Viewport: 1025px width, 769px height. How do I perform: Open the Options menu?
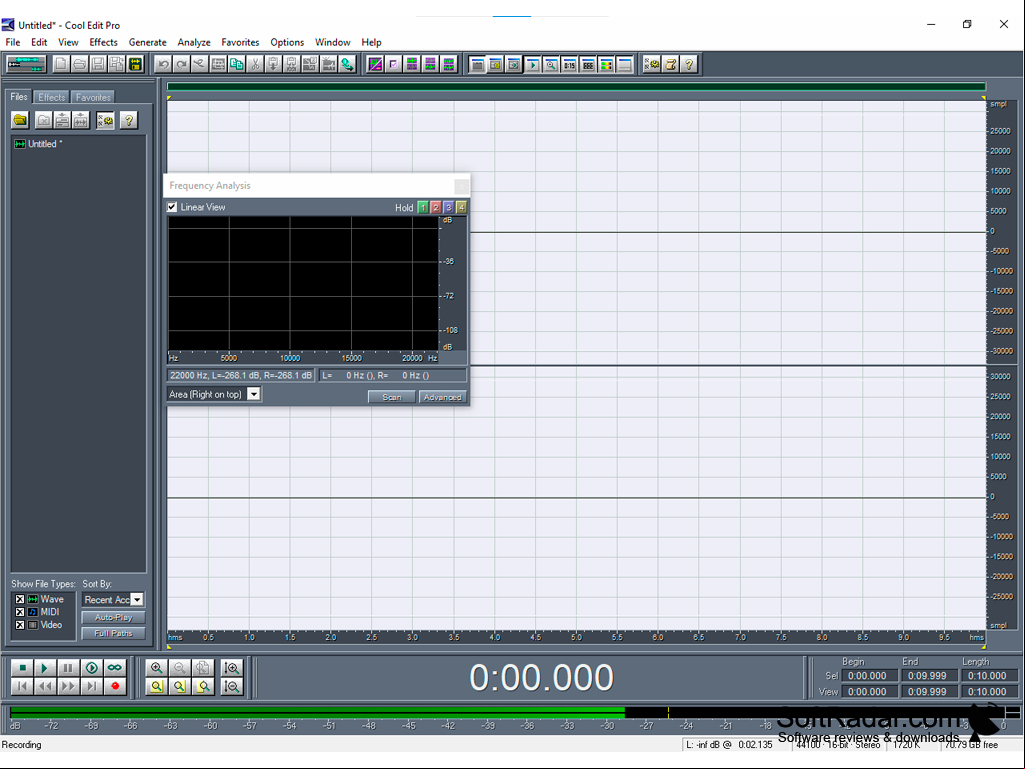click(x=287, y=43)
